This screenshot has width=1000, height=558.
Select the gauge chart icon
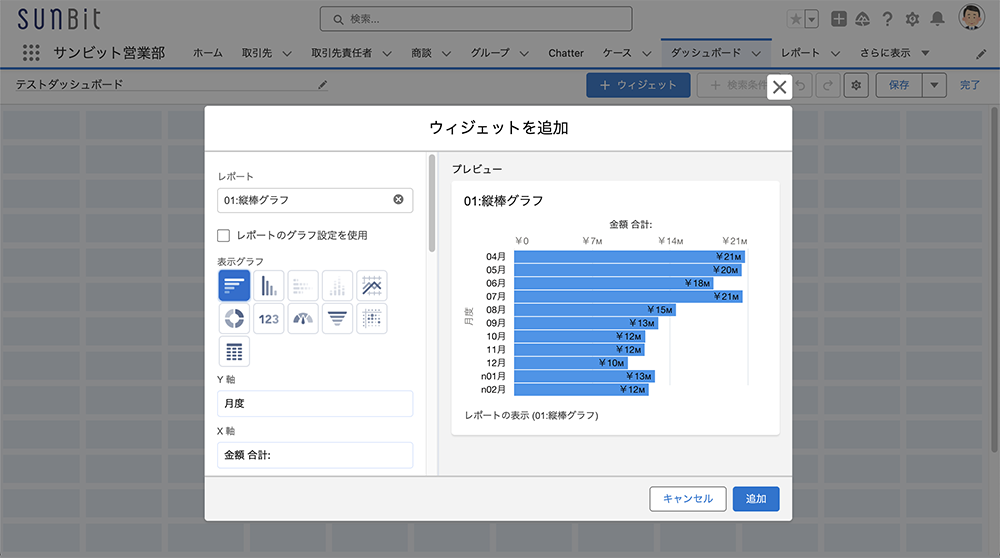point(303,318)
